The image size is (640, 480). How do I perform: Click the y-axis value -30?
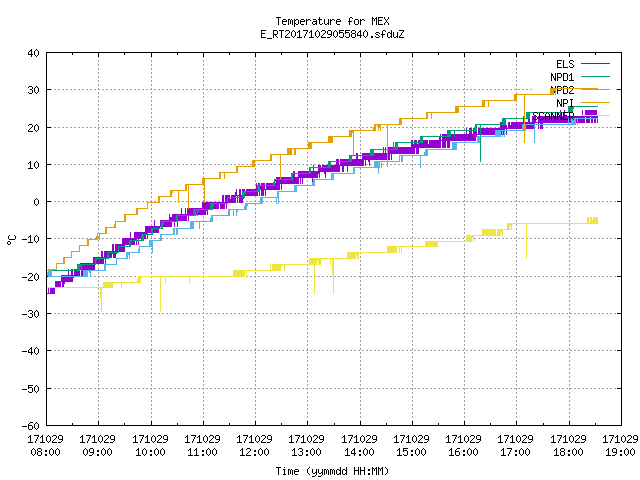click(31, 314)
